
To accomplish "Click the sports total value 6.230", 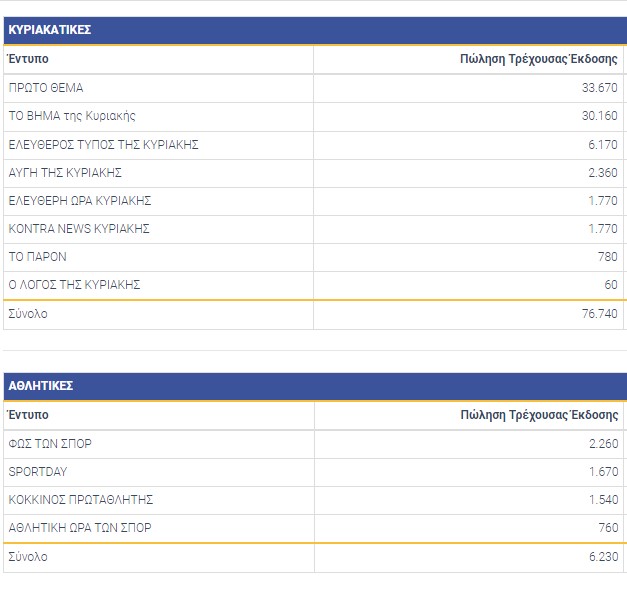I will [602, 557].
